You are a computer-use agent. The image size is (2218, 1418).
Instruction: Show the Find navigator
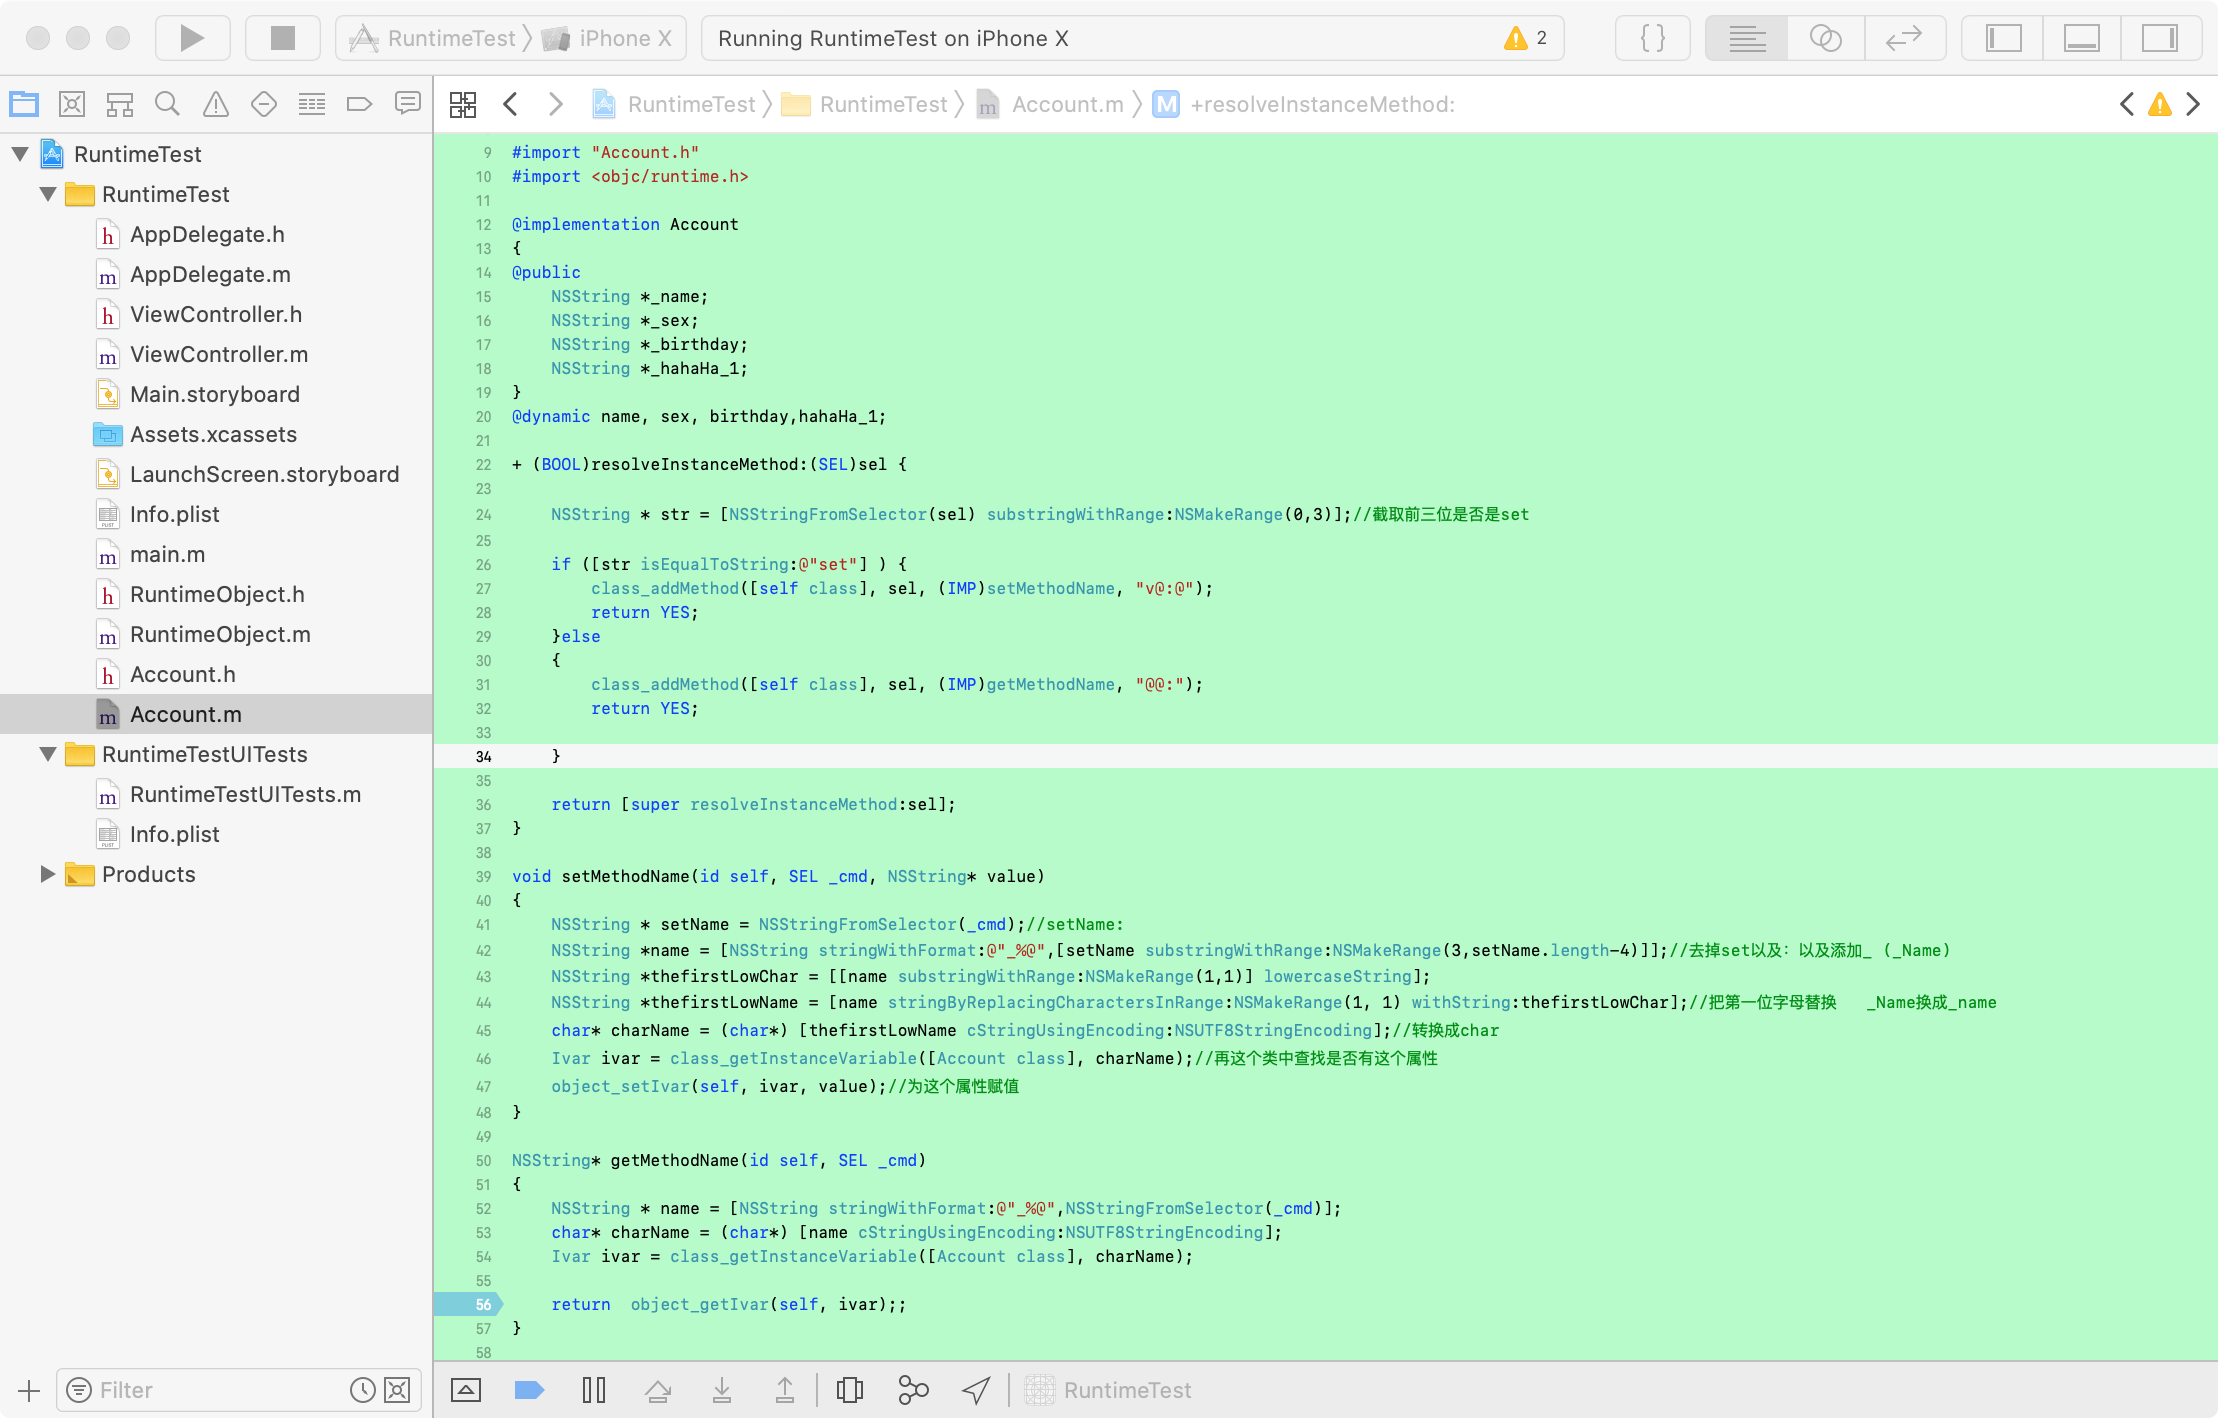168,104
